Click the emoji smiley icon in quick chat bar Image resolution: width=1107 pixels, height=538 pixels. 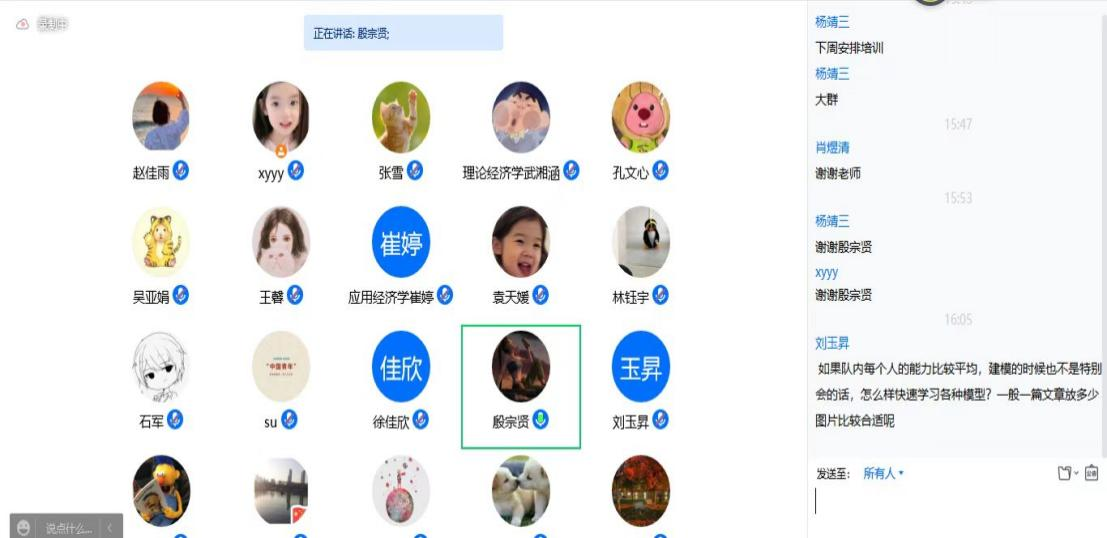pos(24,527)
